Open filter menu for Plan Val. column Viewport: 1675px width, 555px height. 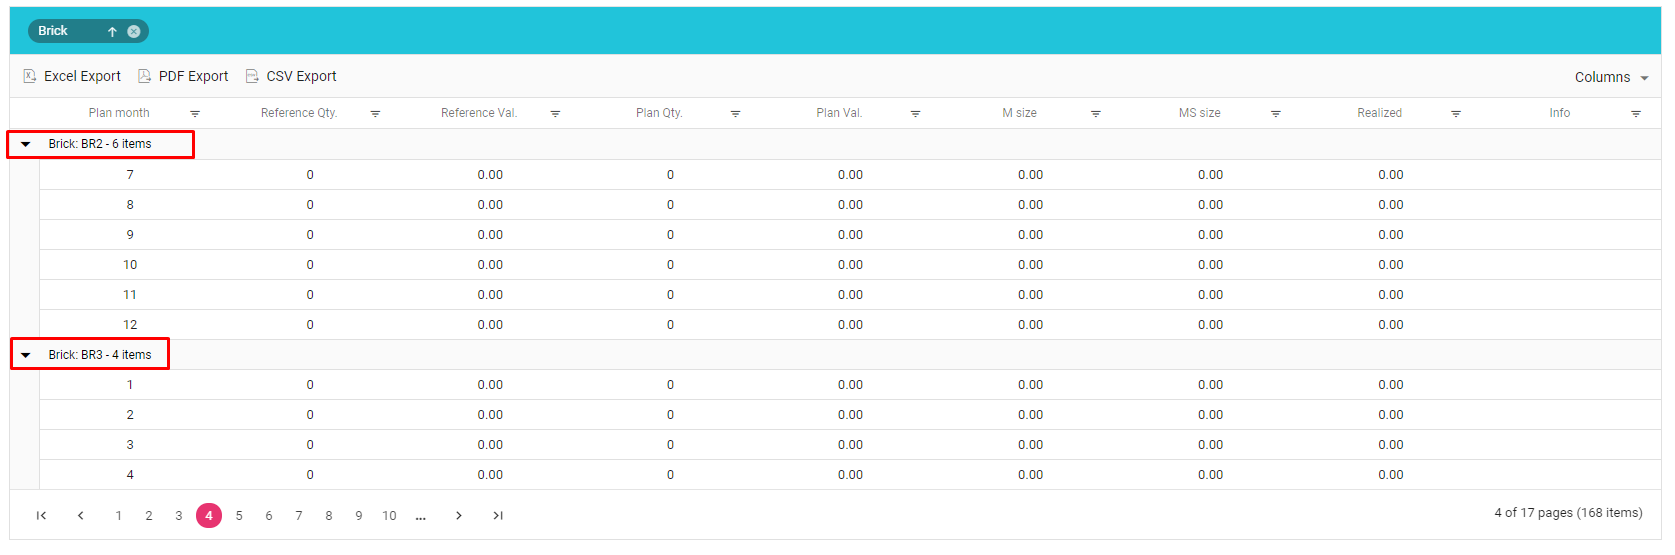point(915,114)
